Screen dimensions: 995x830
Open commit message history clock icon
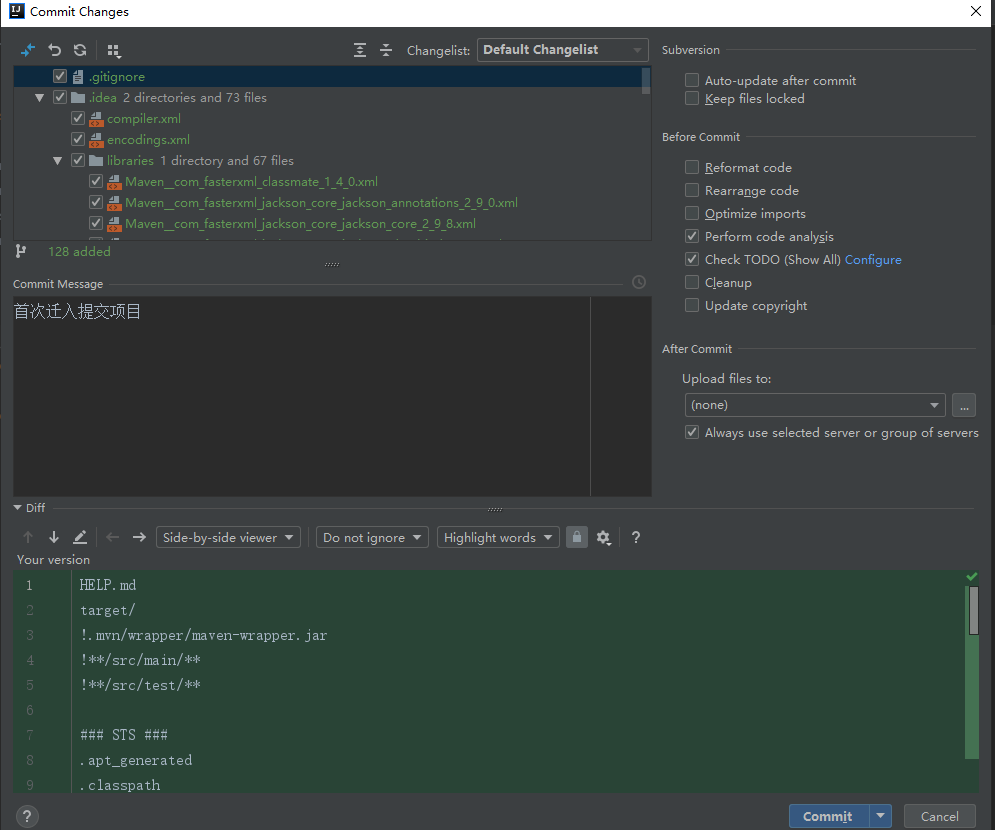[x=639, y=282]
